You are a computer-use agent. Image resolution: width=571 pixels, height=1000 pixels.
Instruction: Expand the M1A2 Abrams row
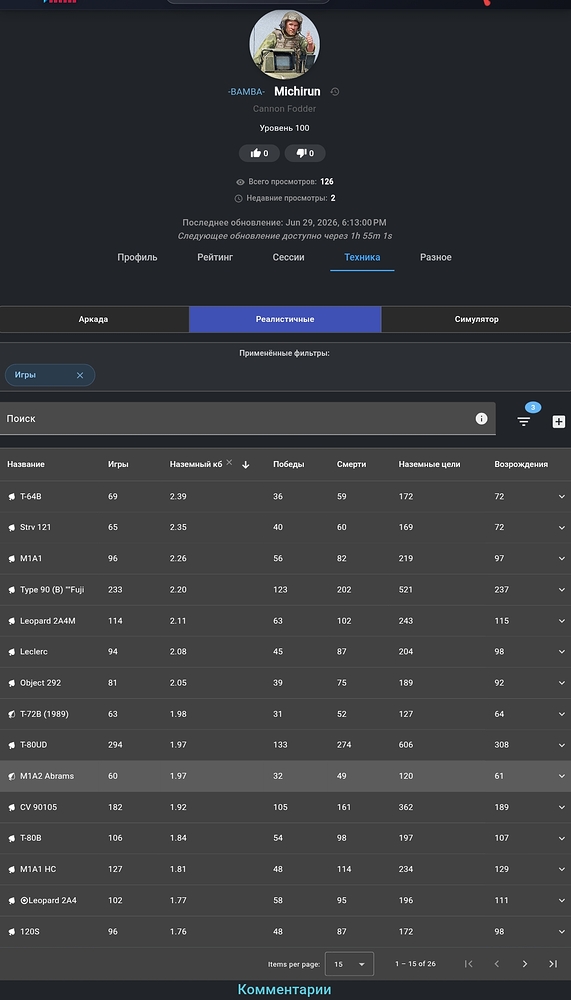click(562, 776)
